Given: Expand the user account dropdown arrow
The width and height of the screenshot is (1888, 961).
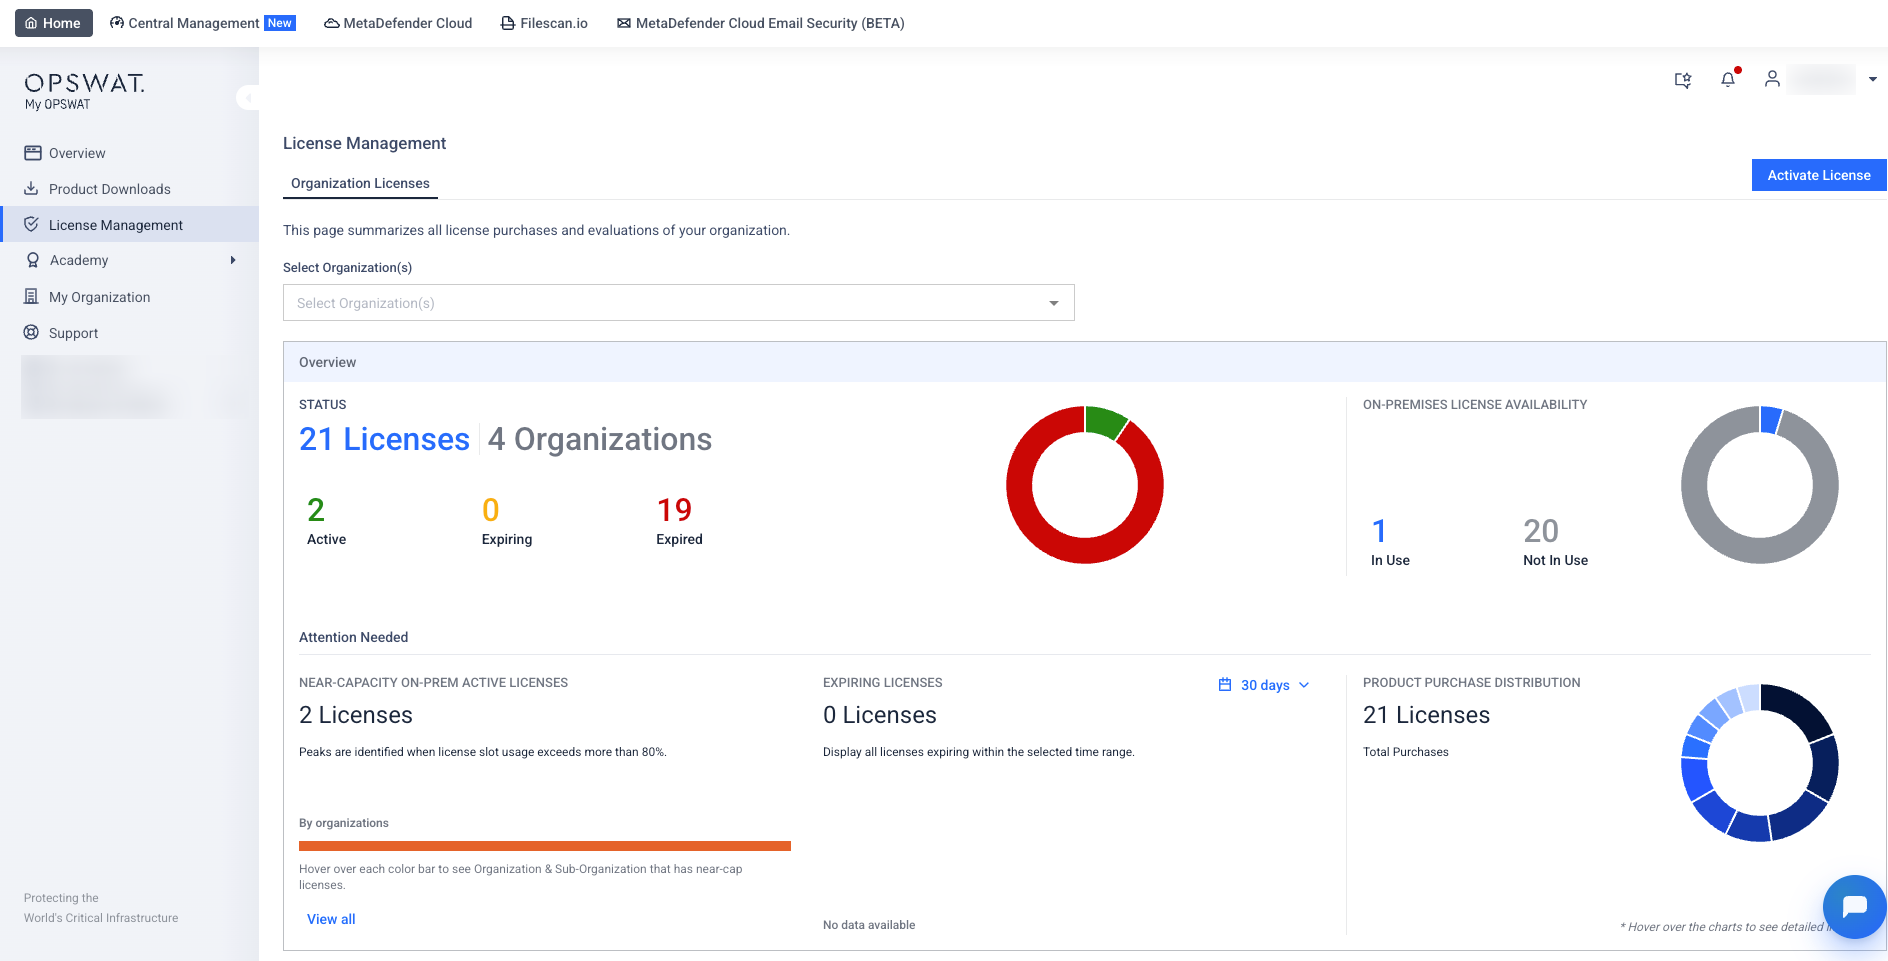Looking at the screenshot, I should [x=1872, y=79].
